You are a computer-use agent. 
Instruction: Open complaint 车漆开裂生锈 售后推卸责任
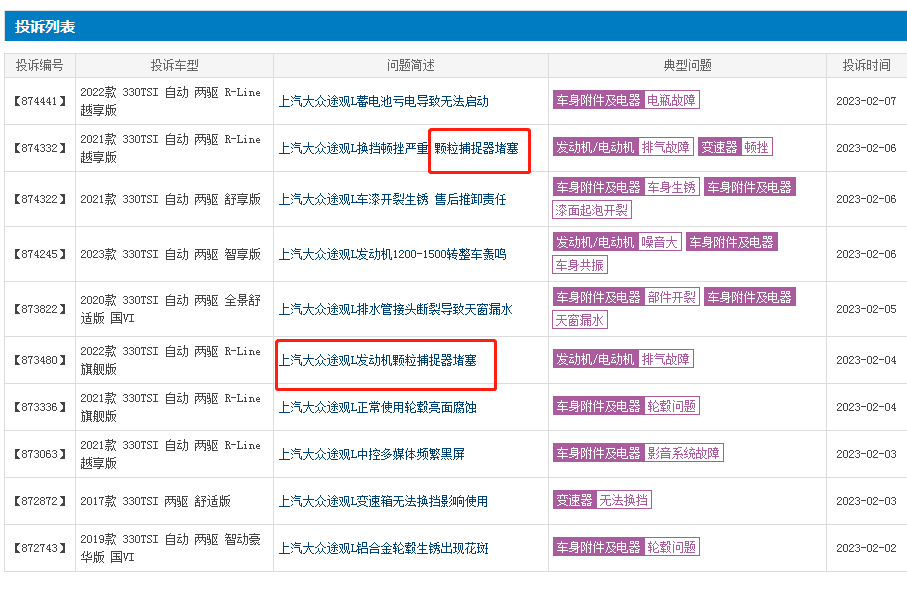[x=392, y=199]
